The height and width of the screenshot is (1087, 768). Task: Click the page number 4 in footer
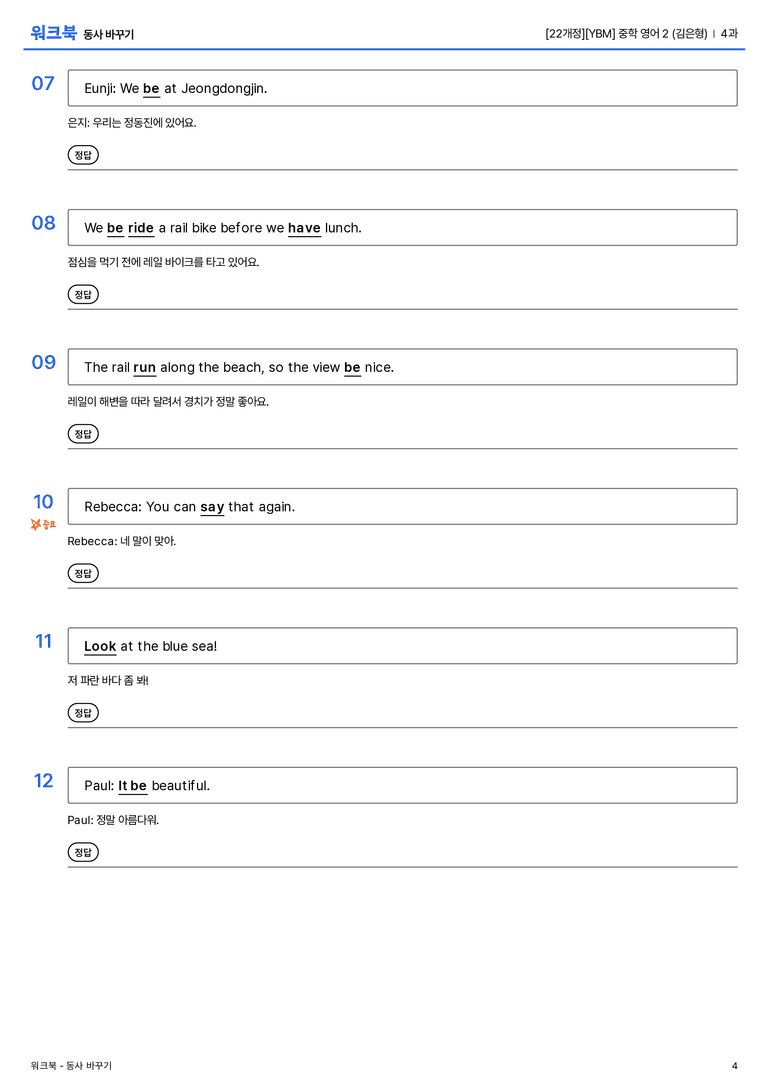735,1066
